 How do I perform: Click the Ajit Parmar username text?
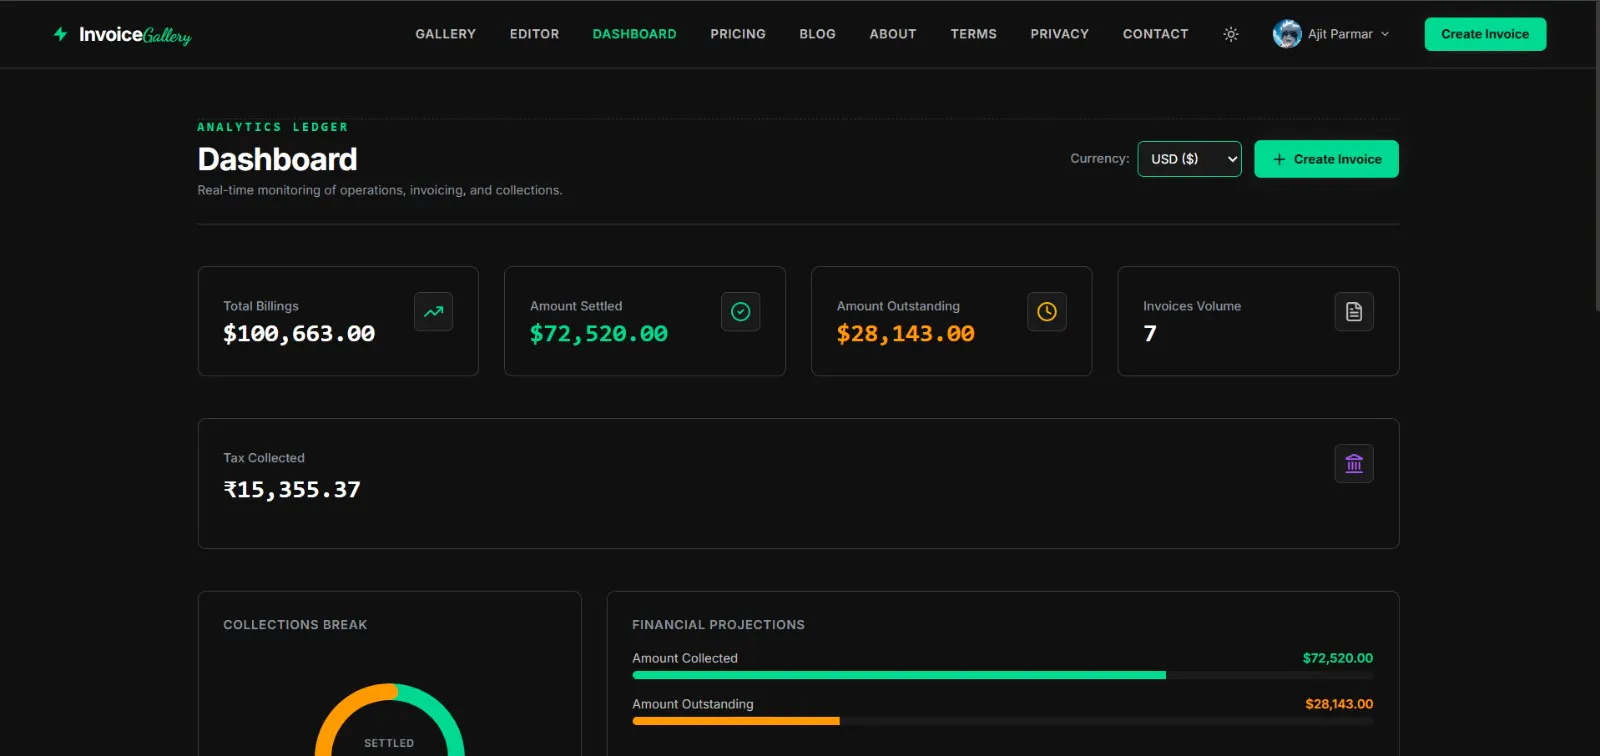(x=1340, y=34)
